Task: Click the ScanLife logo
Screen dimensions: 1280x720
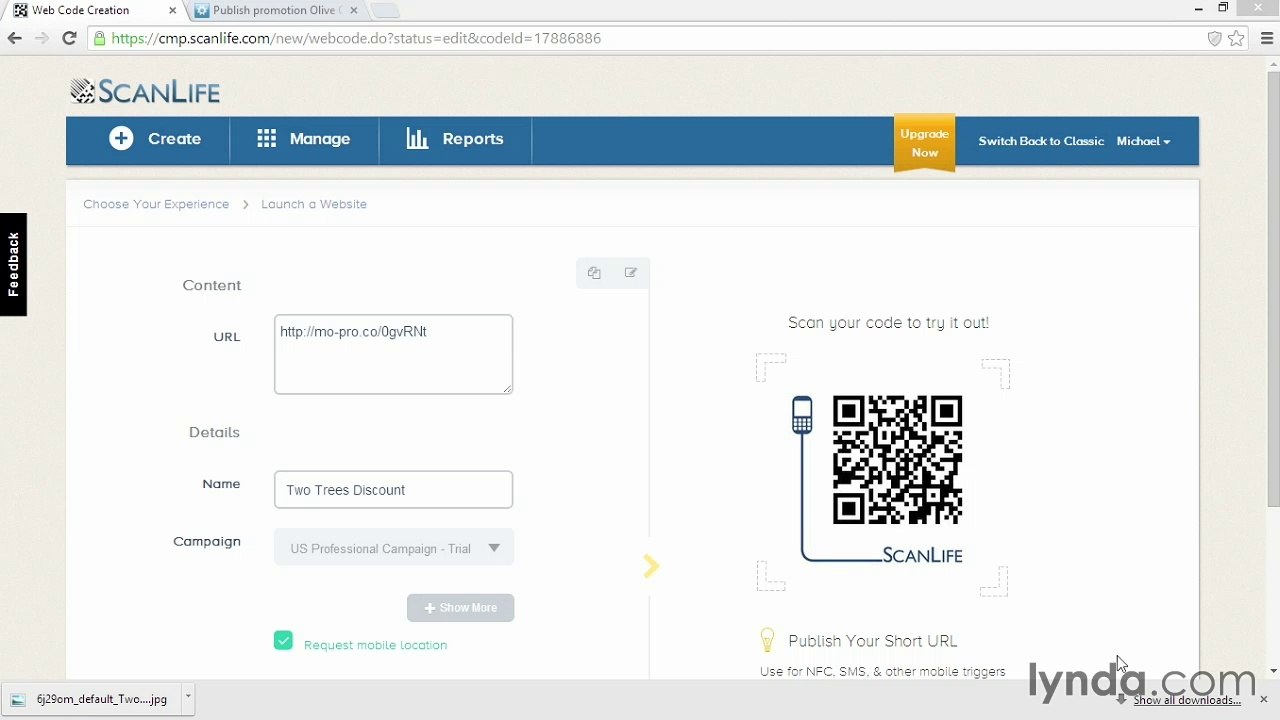Action: 145,92
